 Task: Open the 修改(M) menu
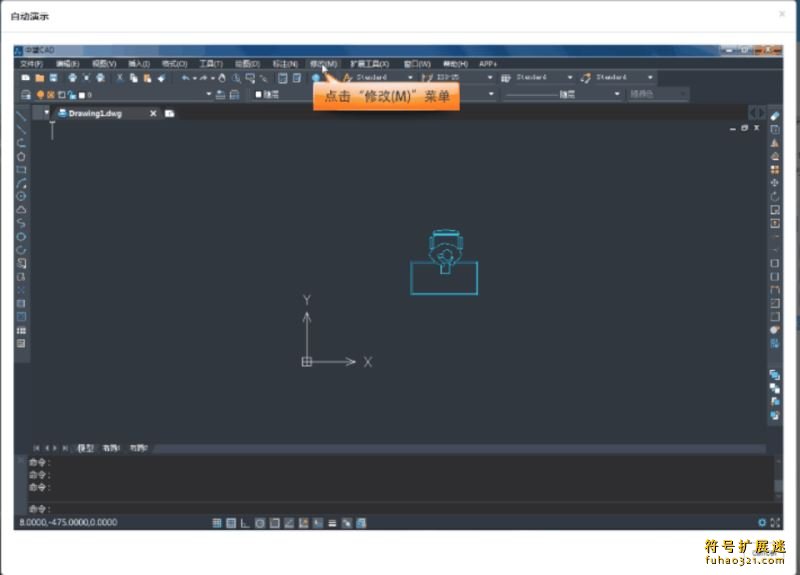[x=324, y=63]
